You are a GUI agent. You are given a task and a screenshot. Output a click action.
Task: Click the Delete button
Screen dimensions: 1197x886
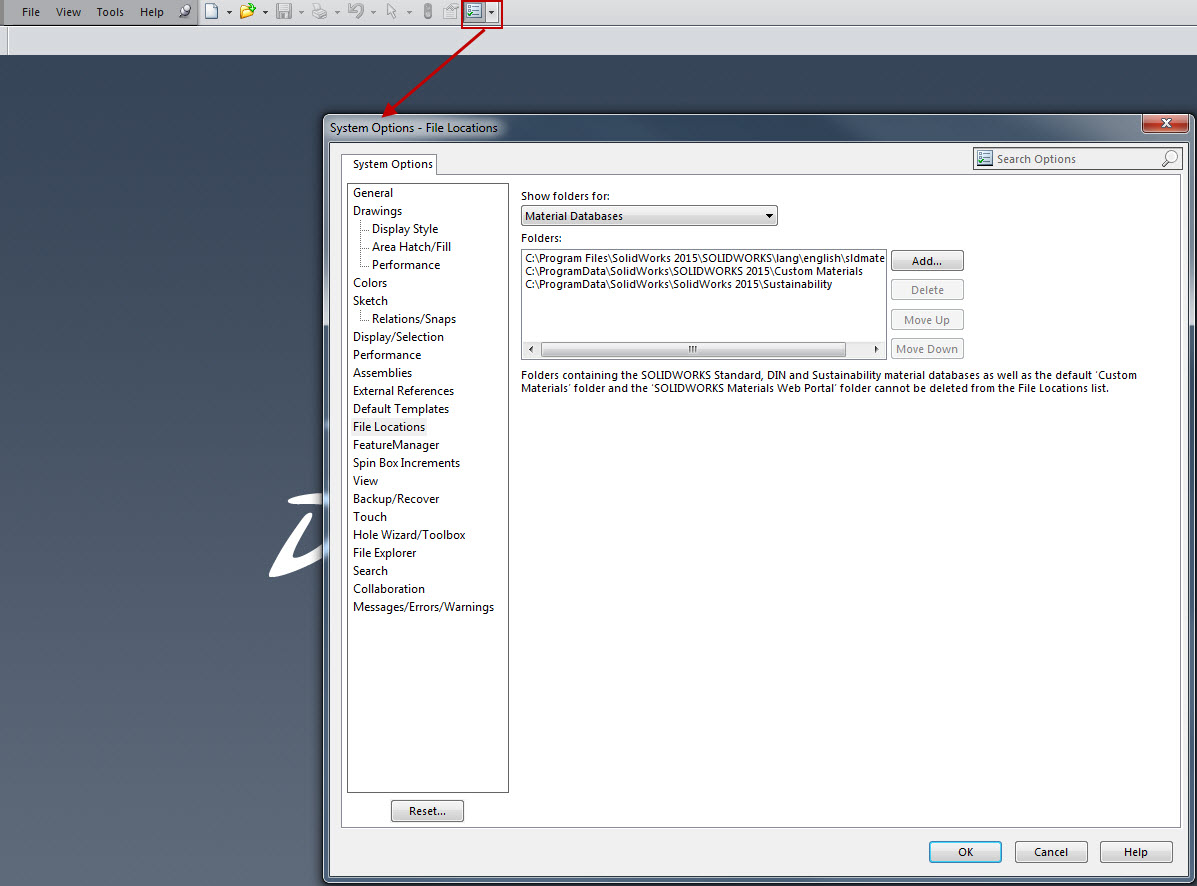click(x=927, y=290)
